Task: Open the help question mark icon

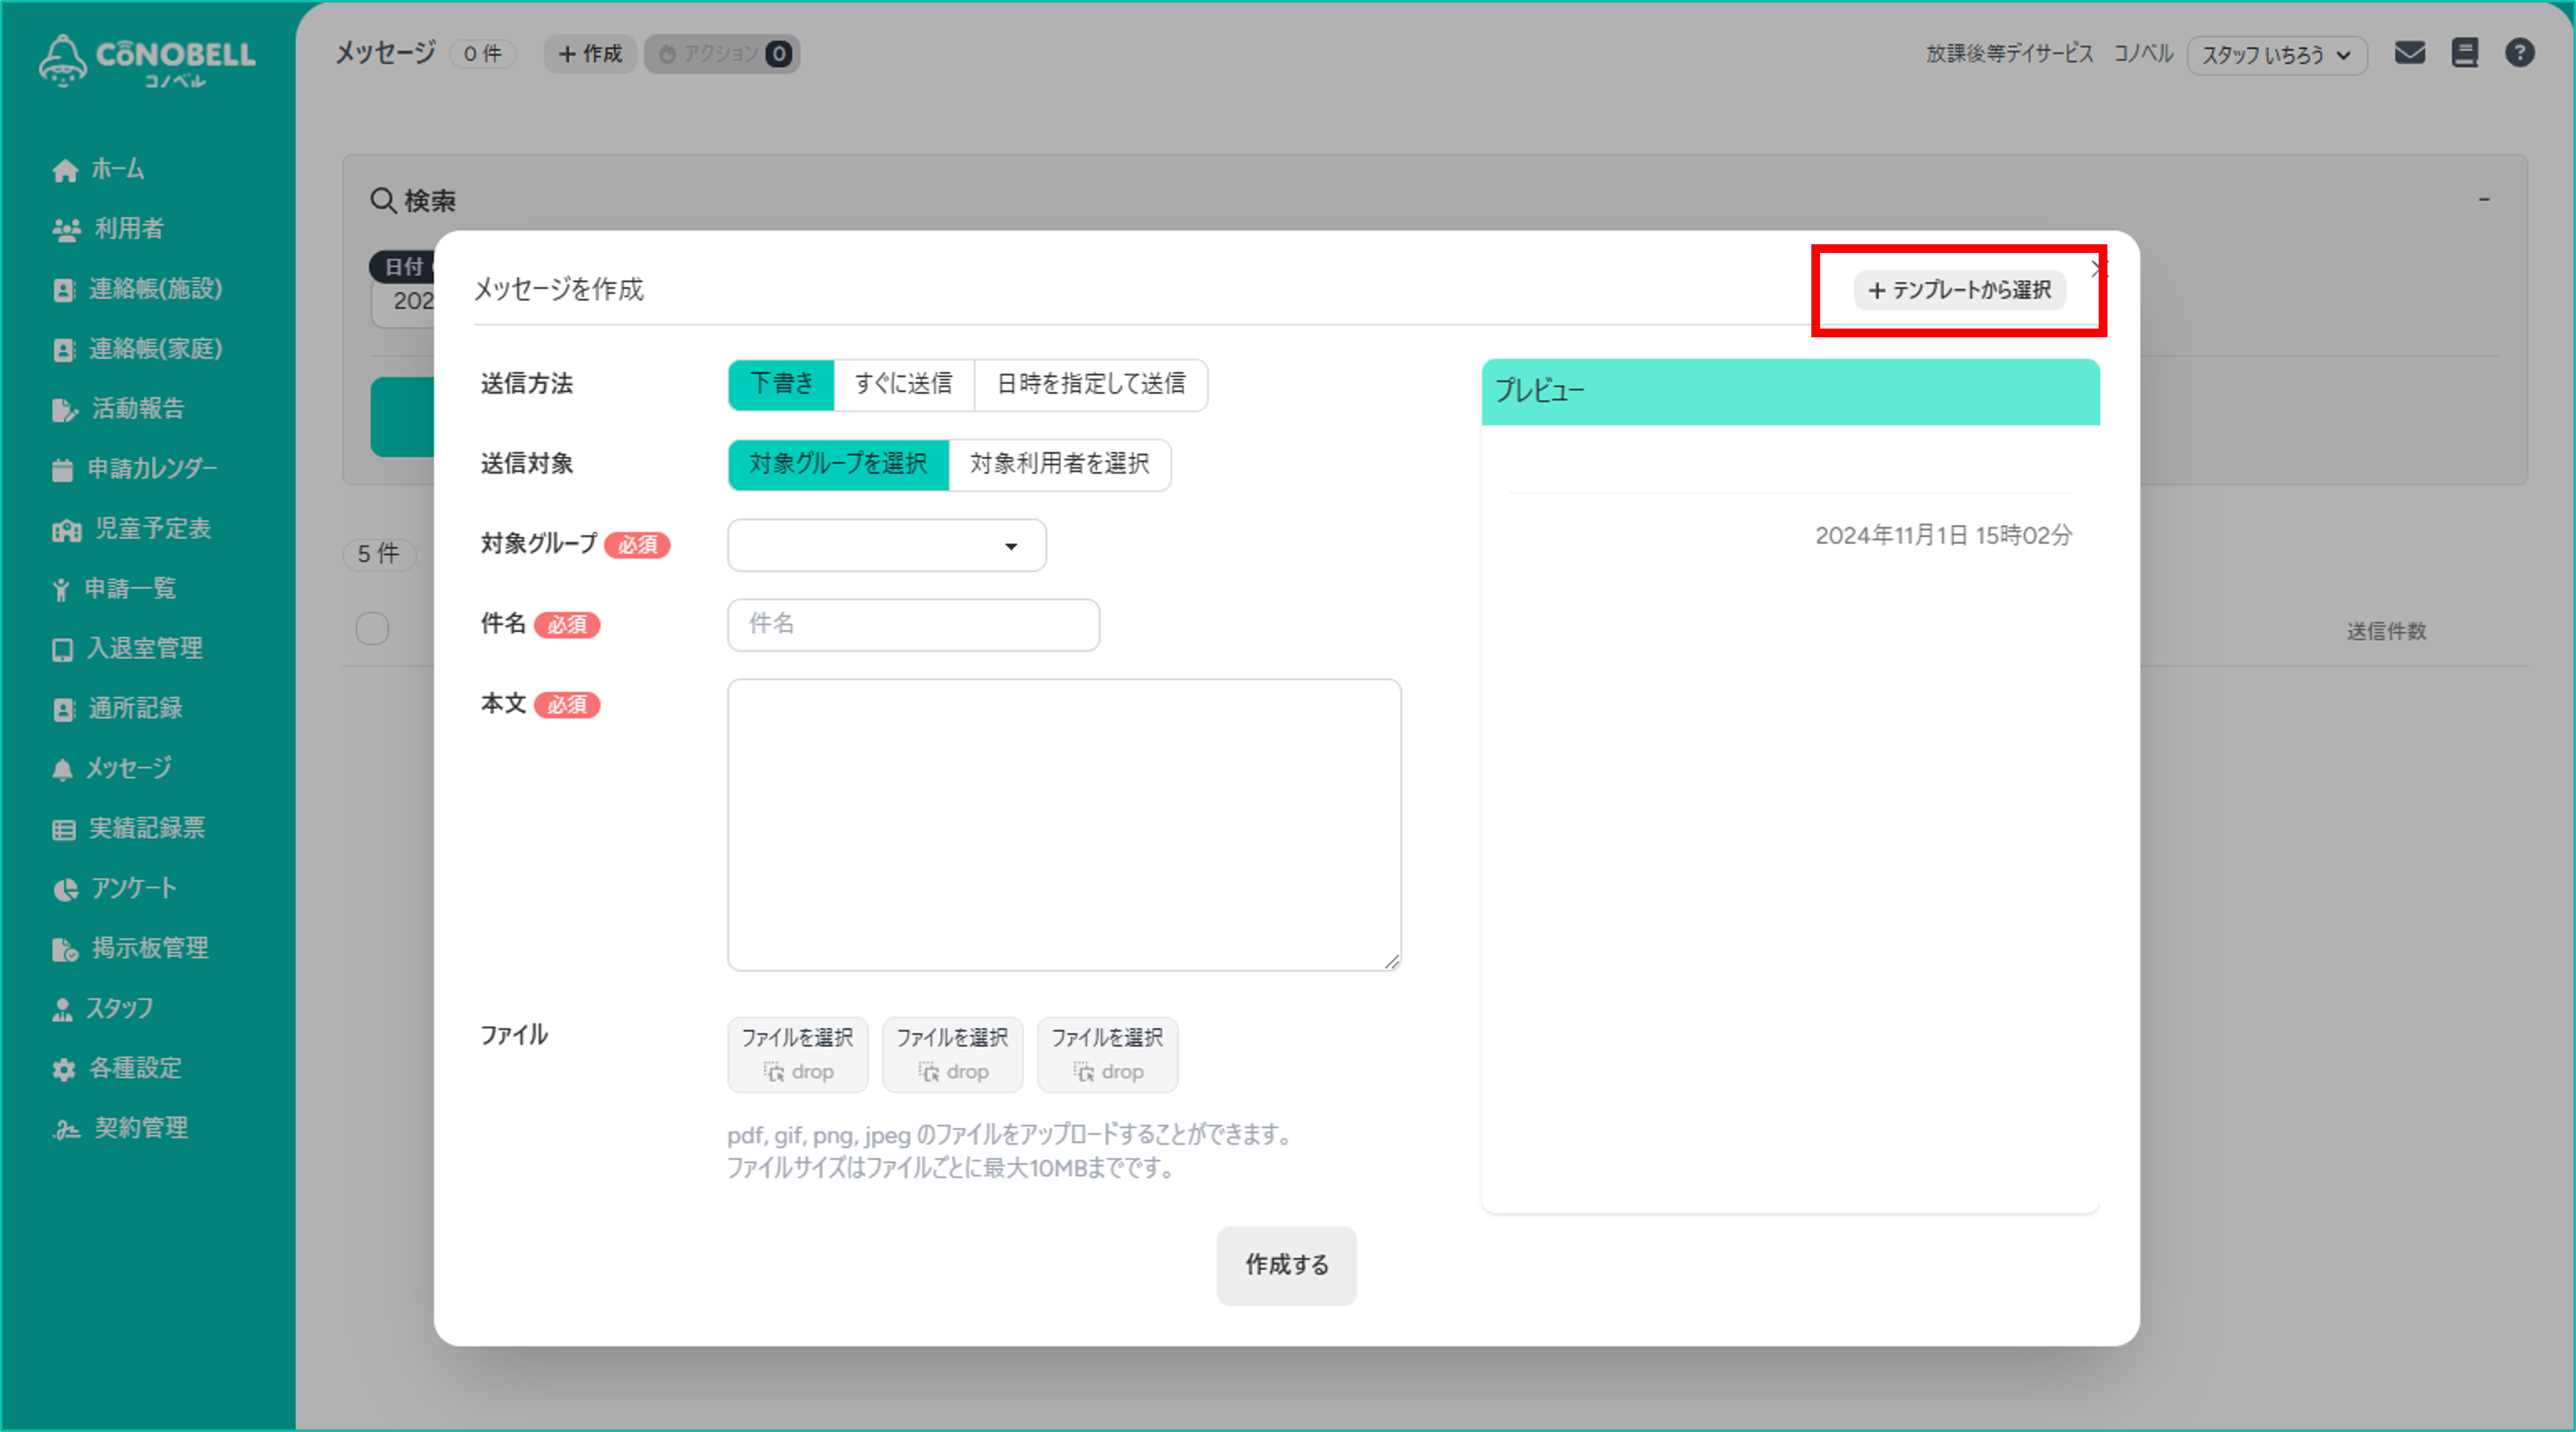Action: (x=2520, y=53)
